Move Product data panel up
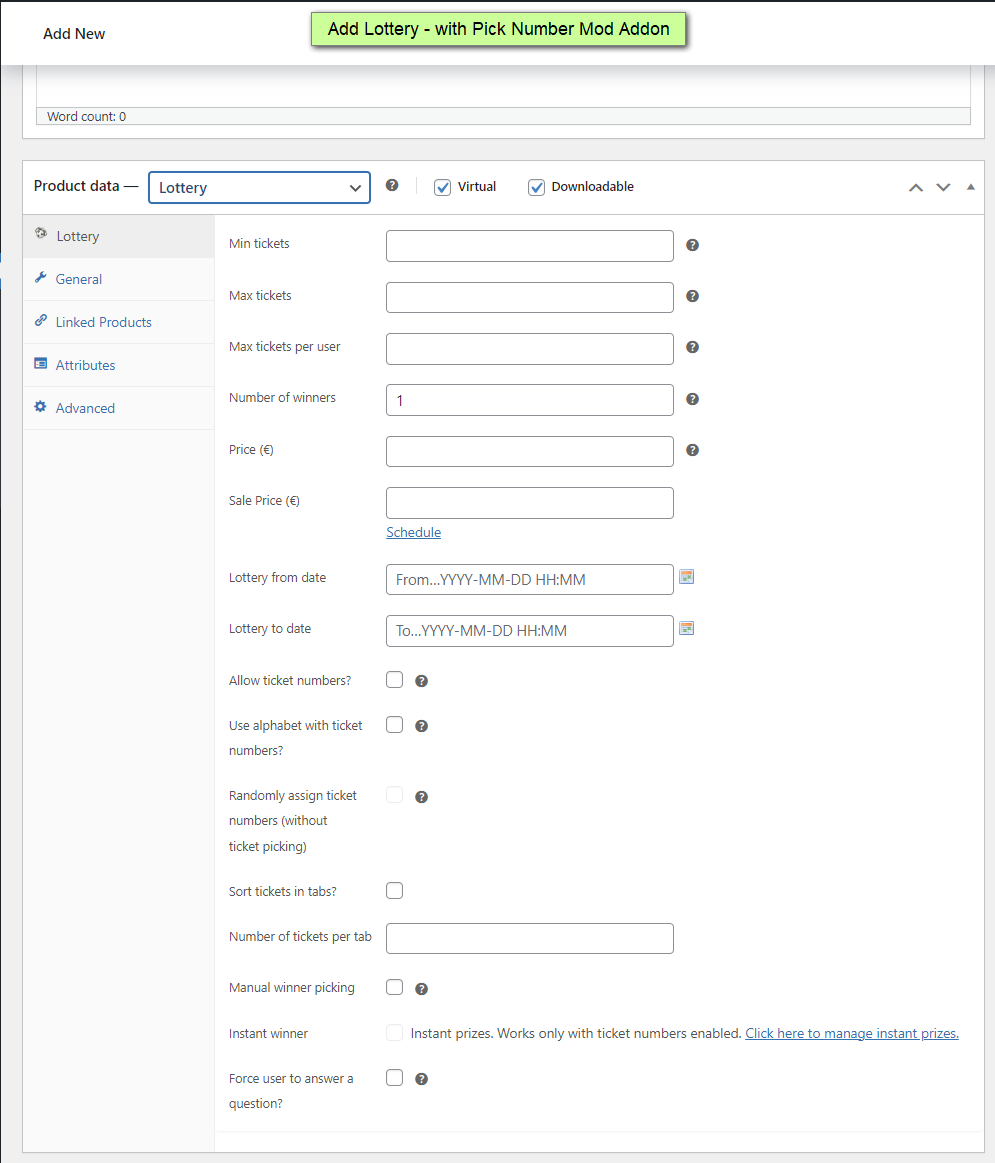The image size is (995, 1163). click(915, 187)
